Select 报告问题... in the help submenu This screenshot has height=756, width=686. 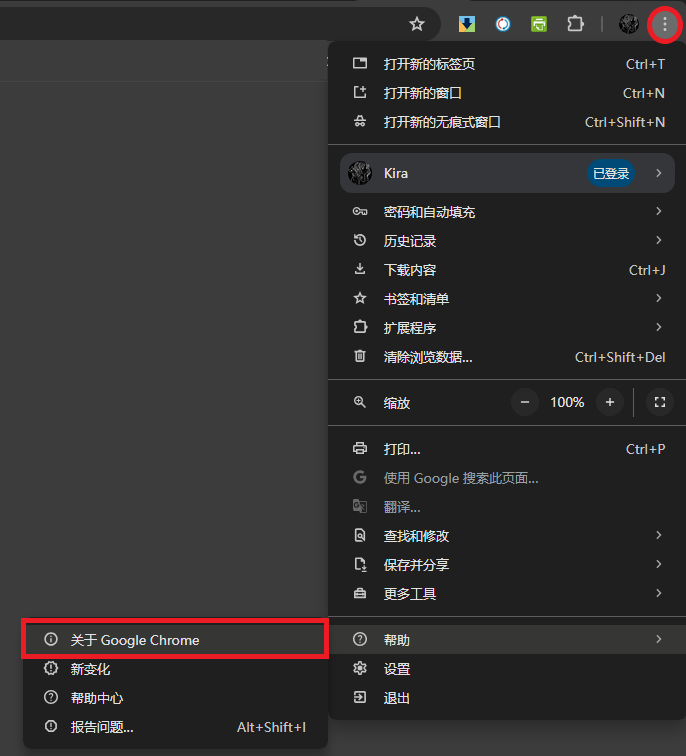pos(175,727)
